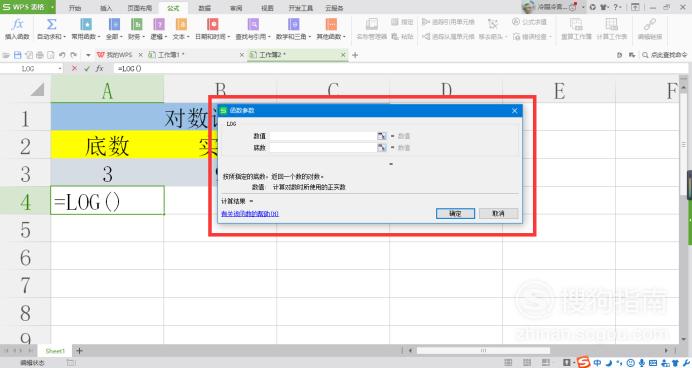This screenshot has width=692, height=368.
Task: Click the 点此查找命令 search box
Action: click(x=665, y=55)
